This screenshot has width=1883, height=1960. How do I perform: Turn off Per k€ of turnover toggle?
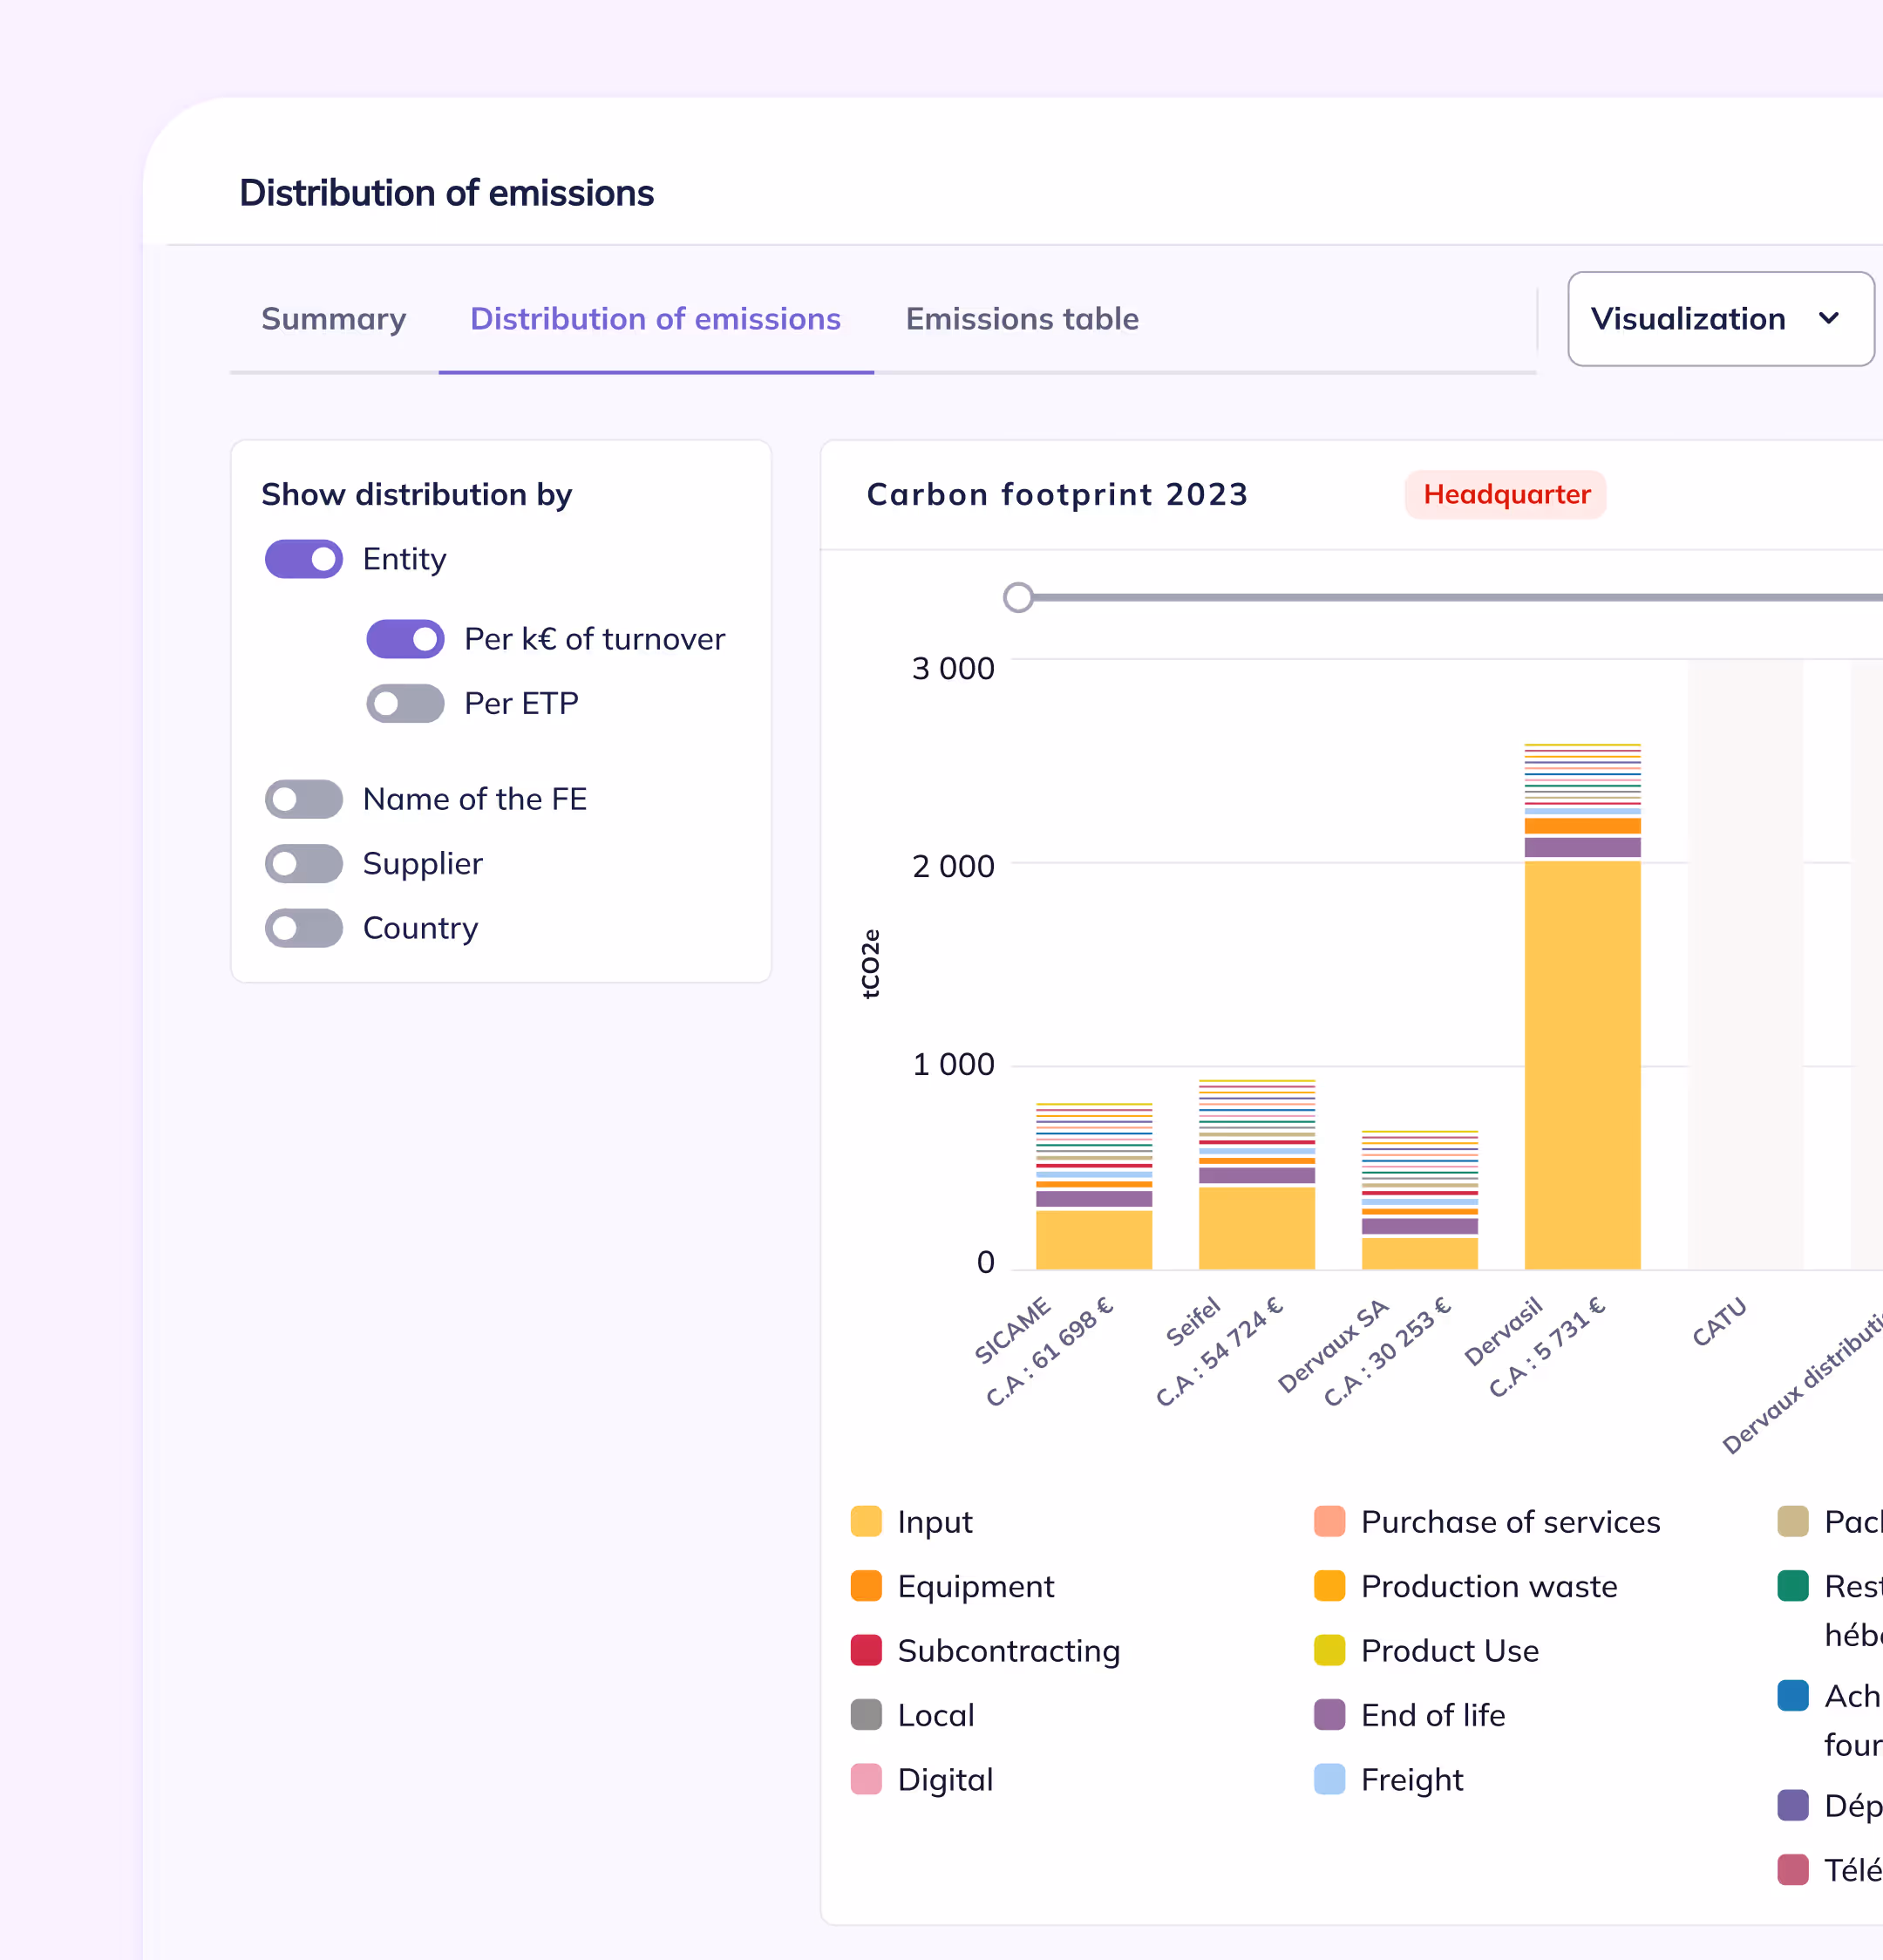(405, 639)
